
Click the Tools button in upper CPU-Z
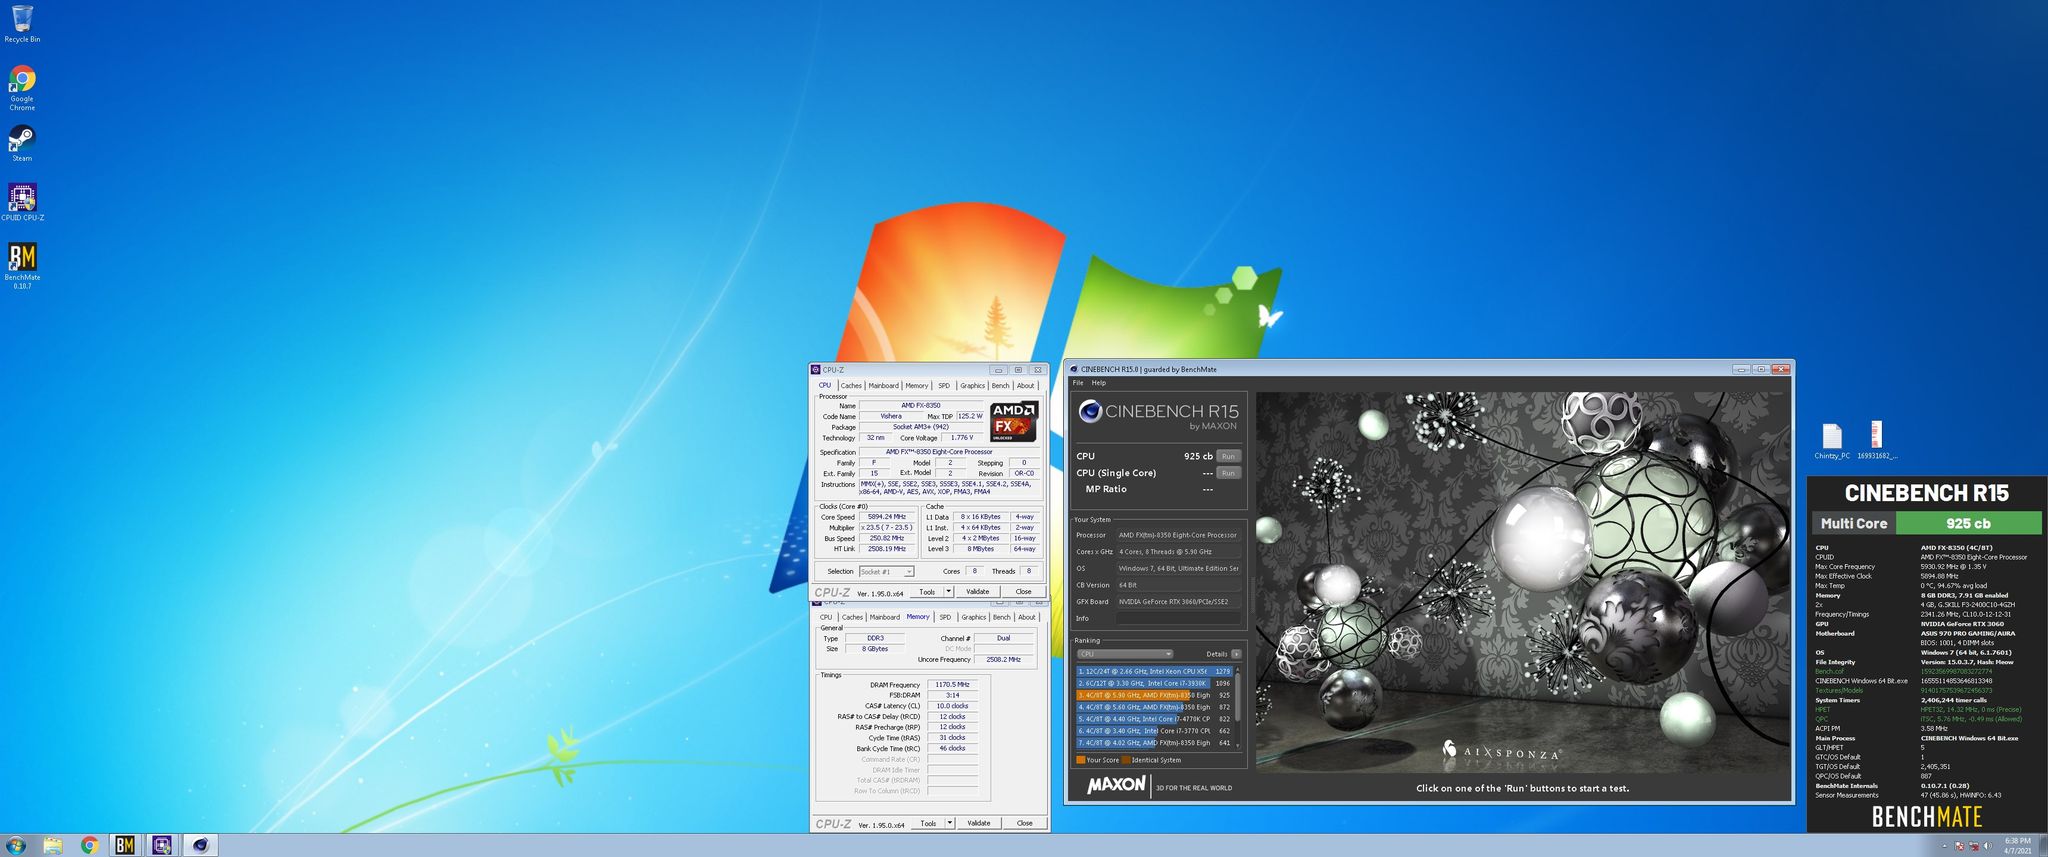927,592
